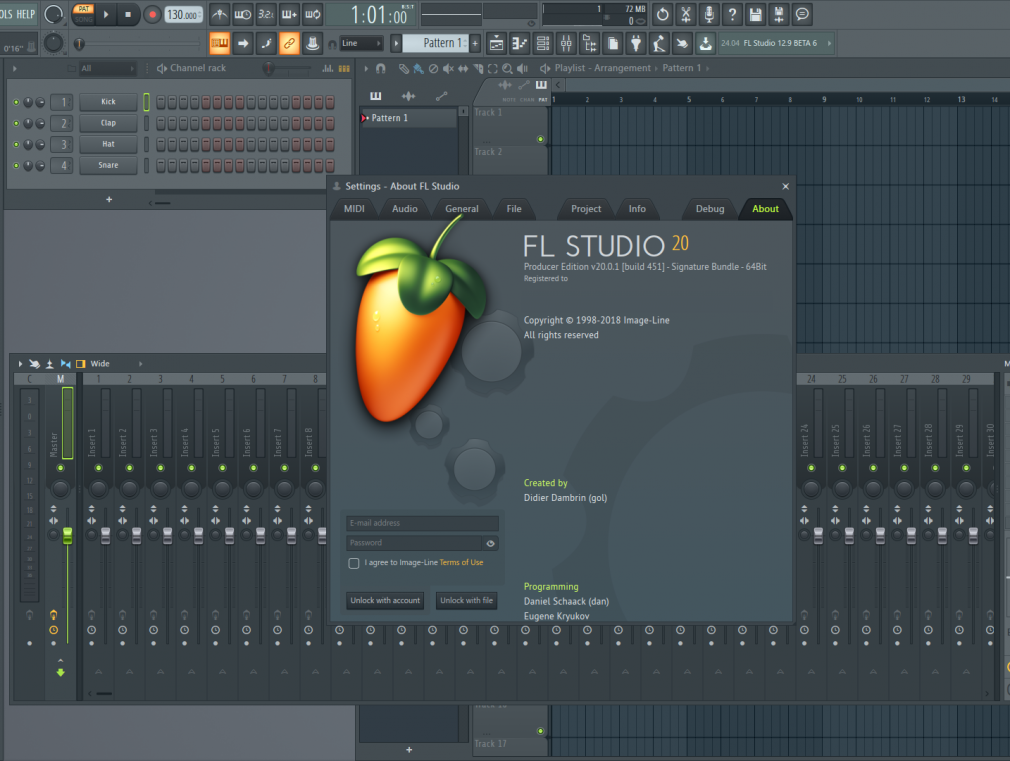Image resolution: width=1010 pixels, height=761 pixels.
Task: Toggle the metronome icon in the top toolbar
Action: click(x=220, y=14)
